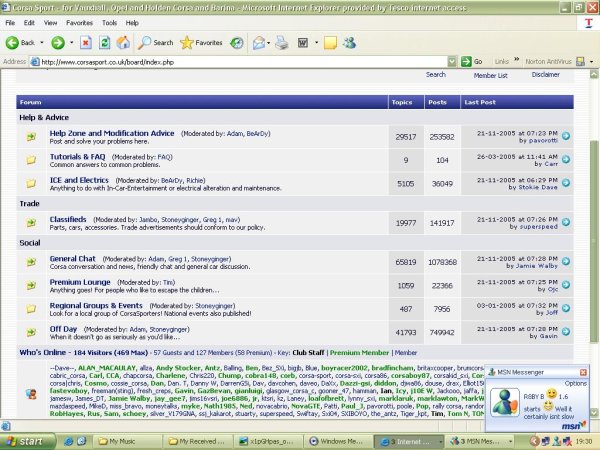Open the Favorites menu
The height and width of the screenshot is (450, 600).
click(x=82, y=21)
